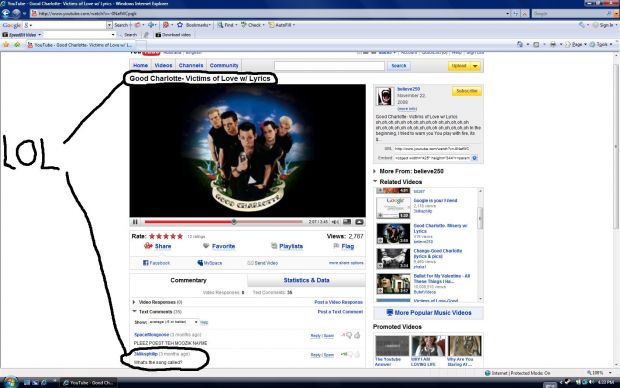The image size is (620, 388).
Task: Click the Embed code settings icon
Action: tap(475, 158)
